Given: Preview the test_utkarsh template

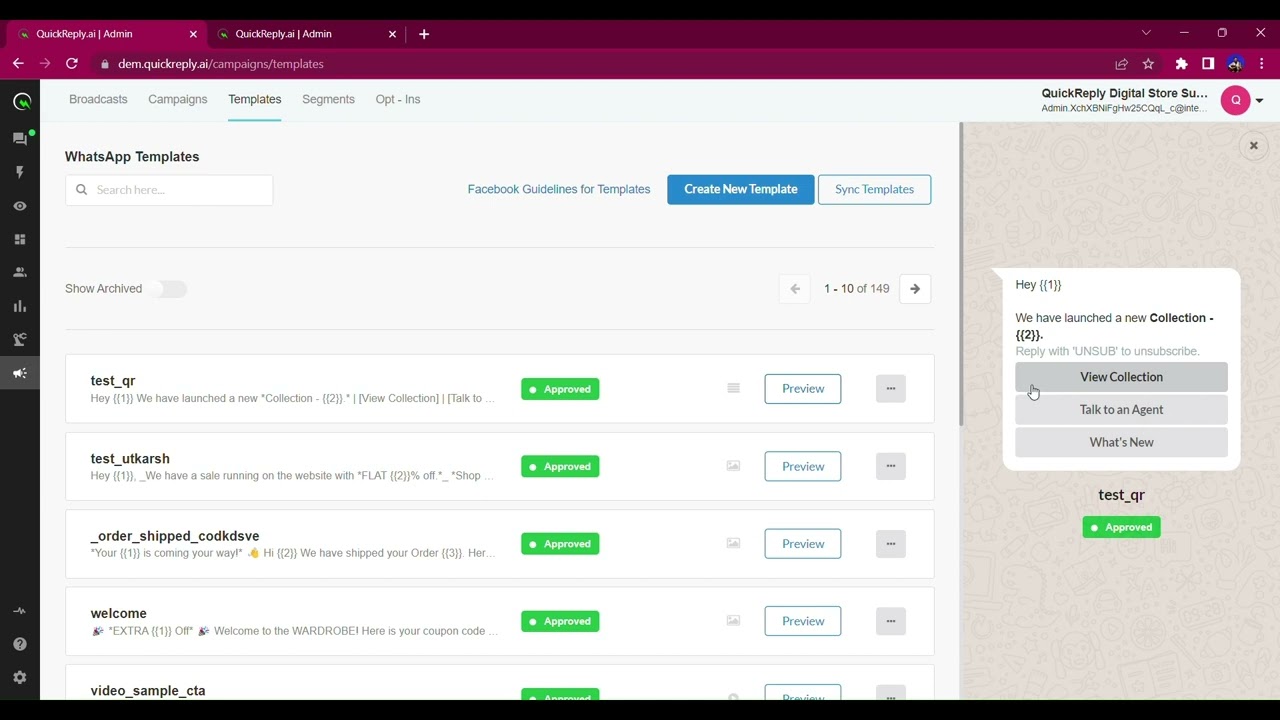Looking at the screenshot, I should click(x=803, y=466).
